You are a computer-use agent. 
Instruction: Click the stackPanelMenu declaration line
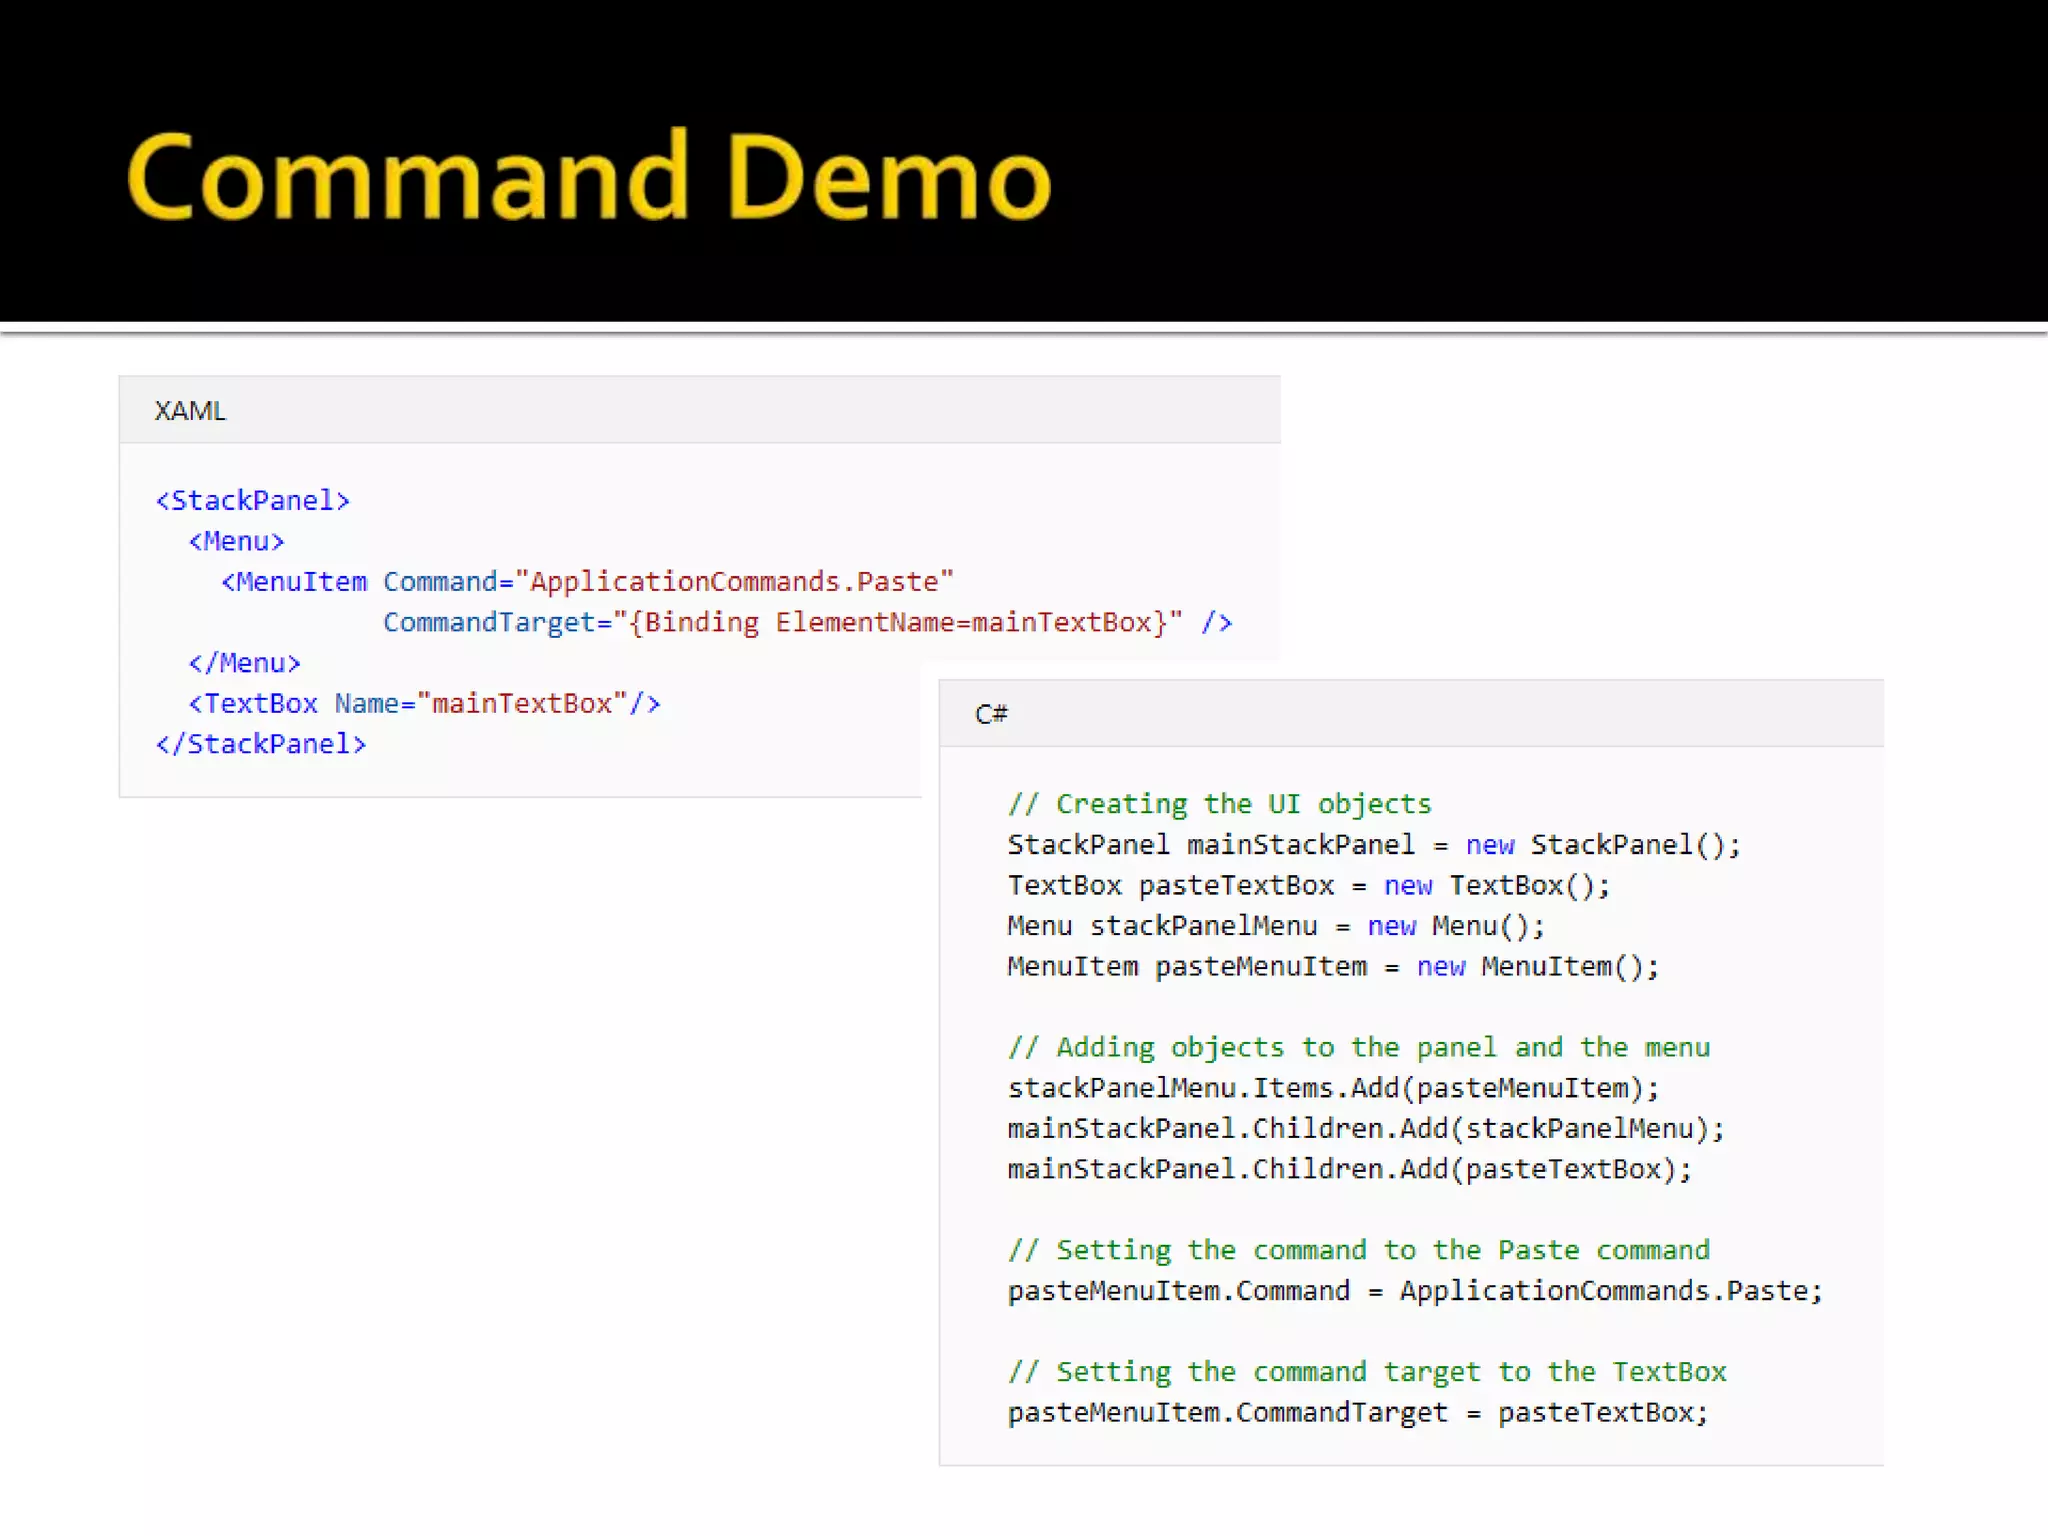point(1275,926)
